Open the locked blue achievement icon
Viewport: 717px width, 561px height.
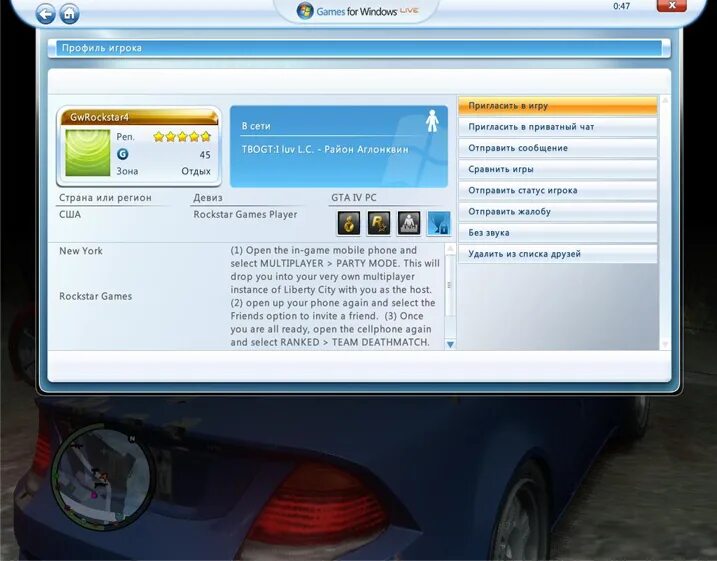coord(439,223)
